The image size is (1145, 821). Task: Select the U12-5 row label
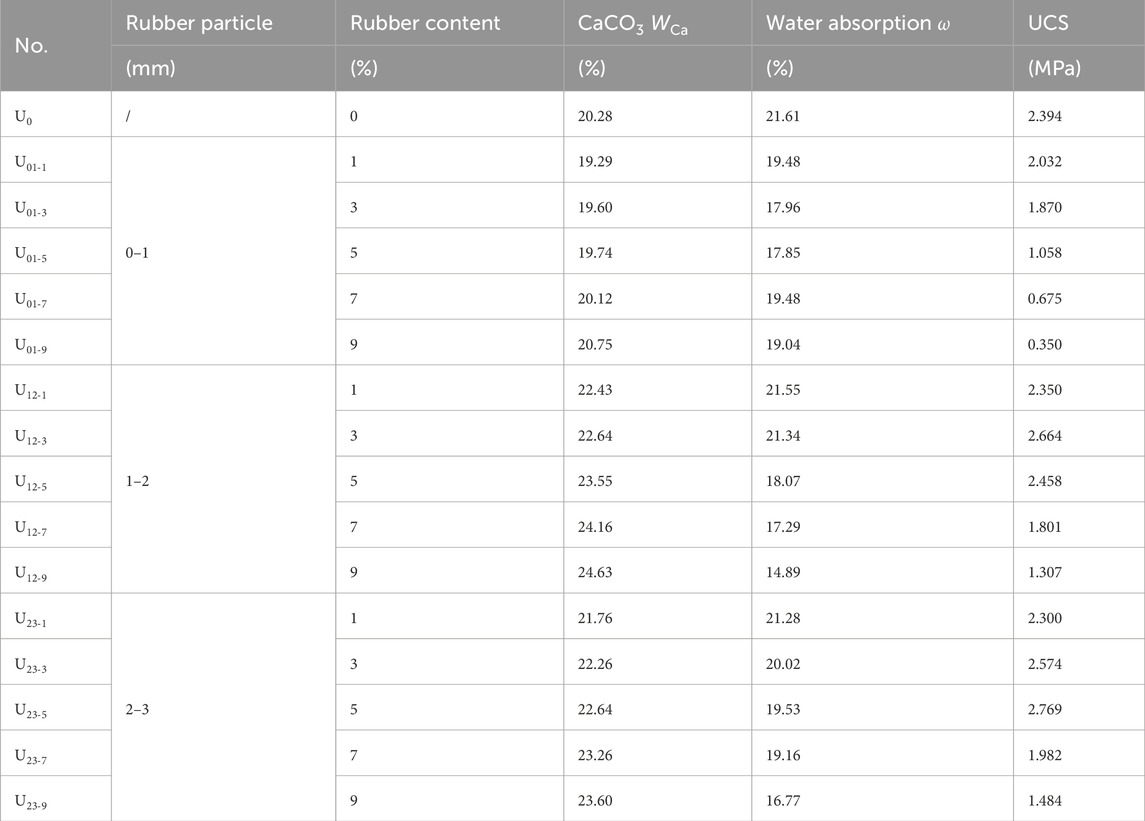point(31,482)
